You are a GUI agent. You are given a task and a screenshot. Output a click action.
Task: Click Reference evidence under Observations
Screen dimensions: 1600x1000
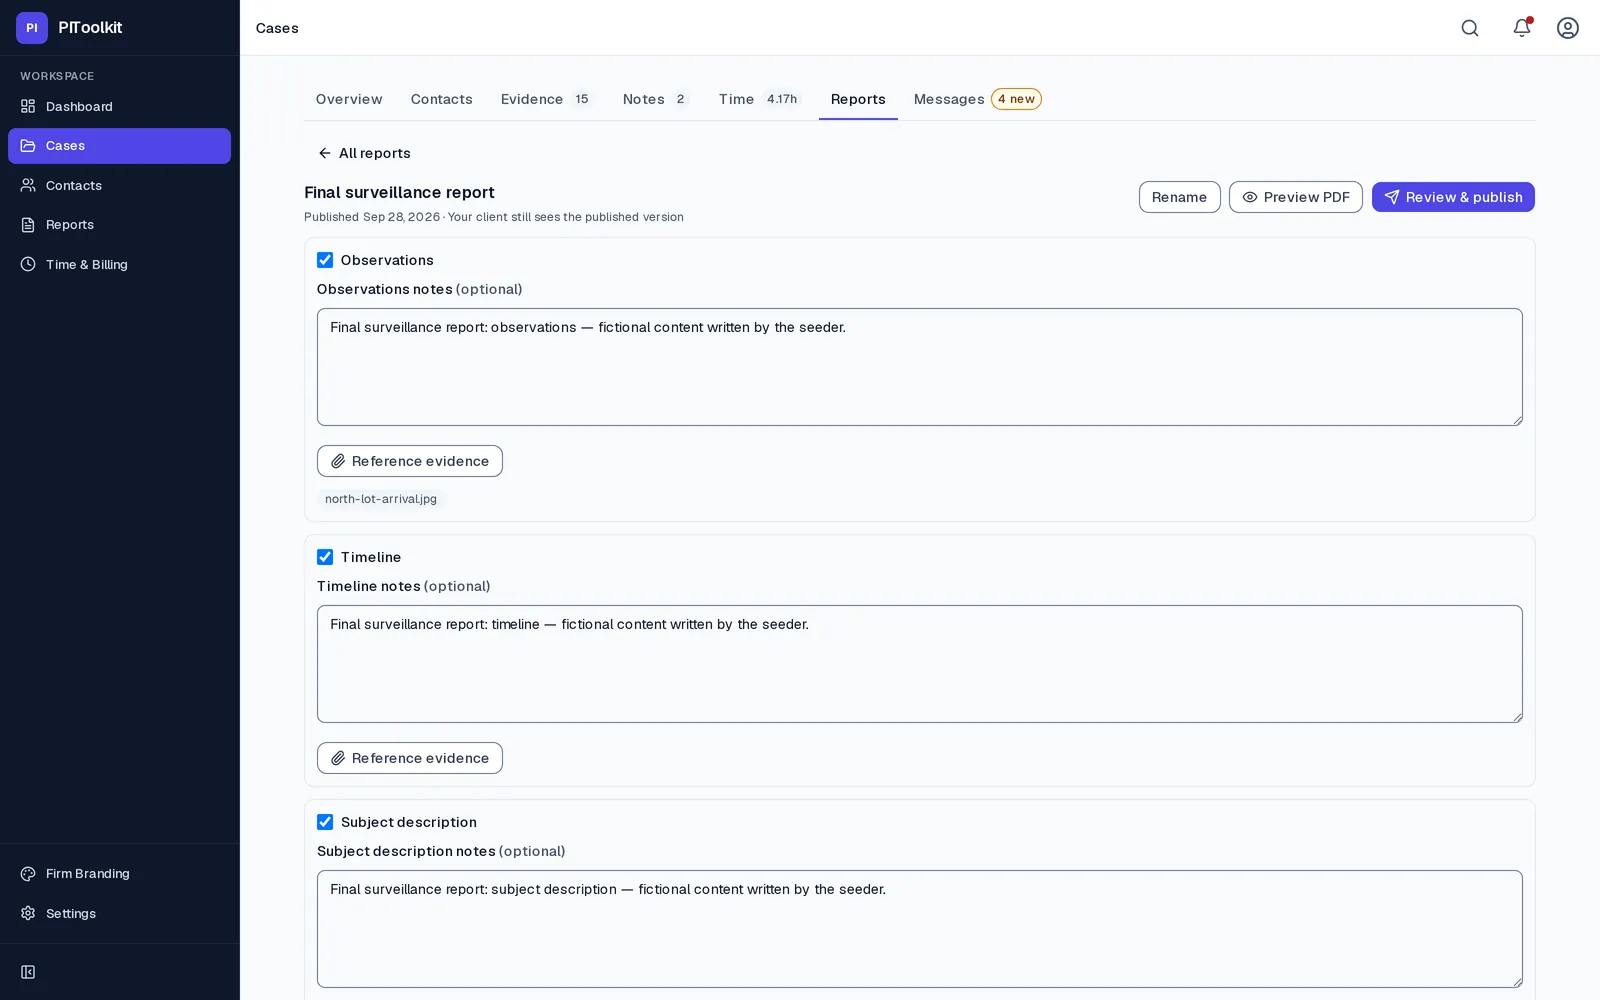410,461
